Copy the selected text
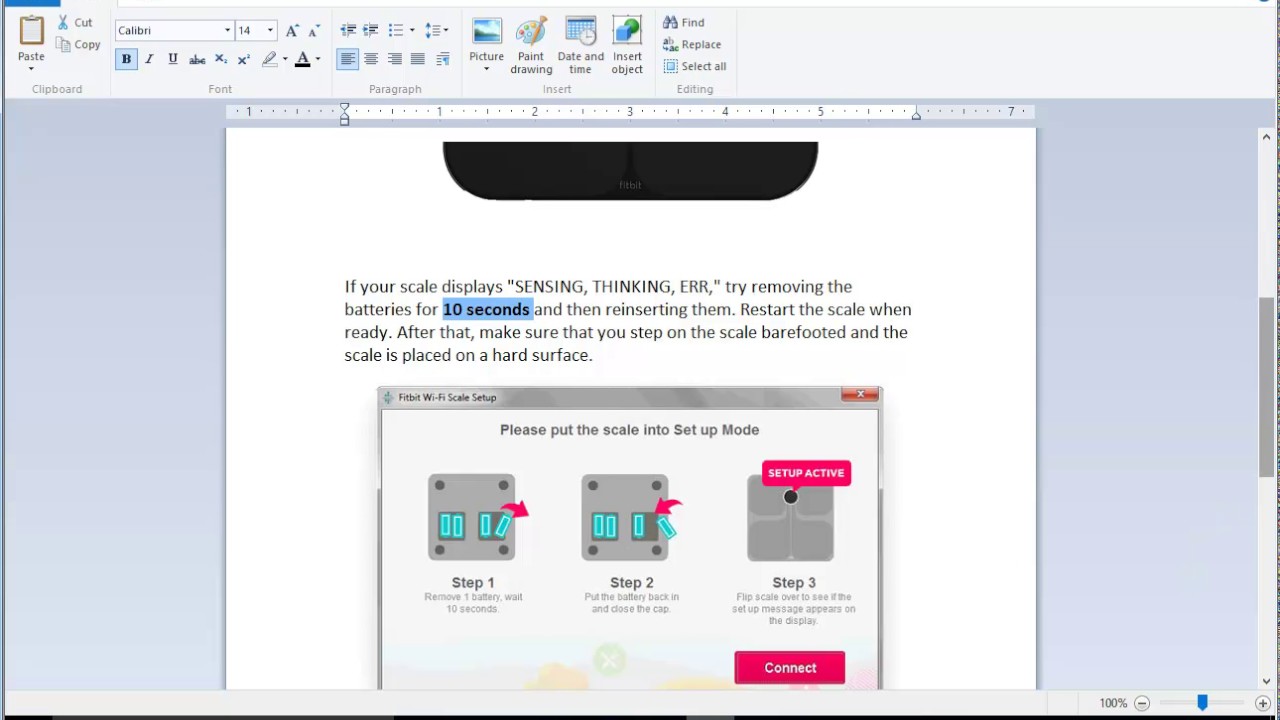Image resolution: width=1280 pixels, height=720 pixels. point(78,44)
